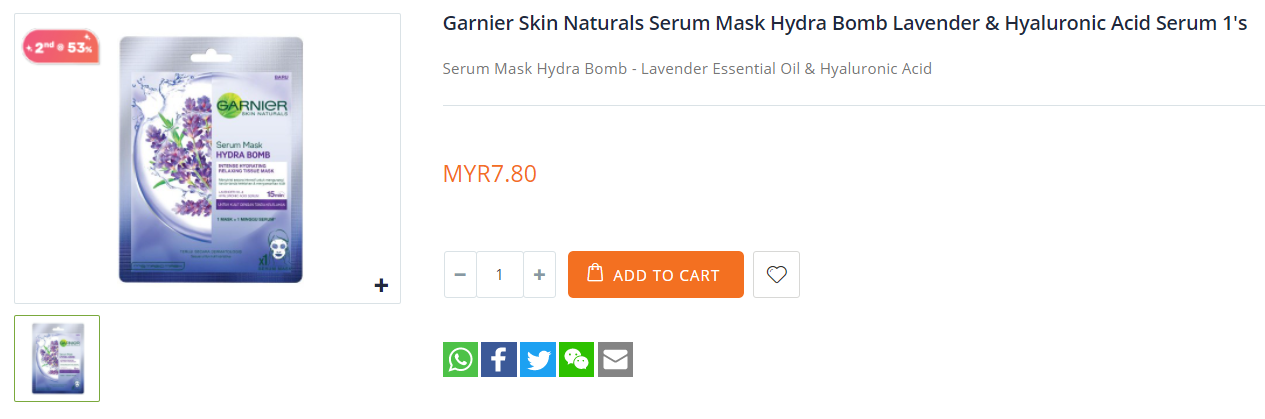1265x419 pixels.
Task: Select the small Garnier mask thumbnail
Action: (x=57, y=358)
